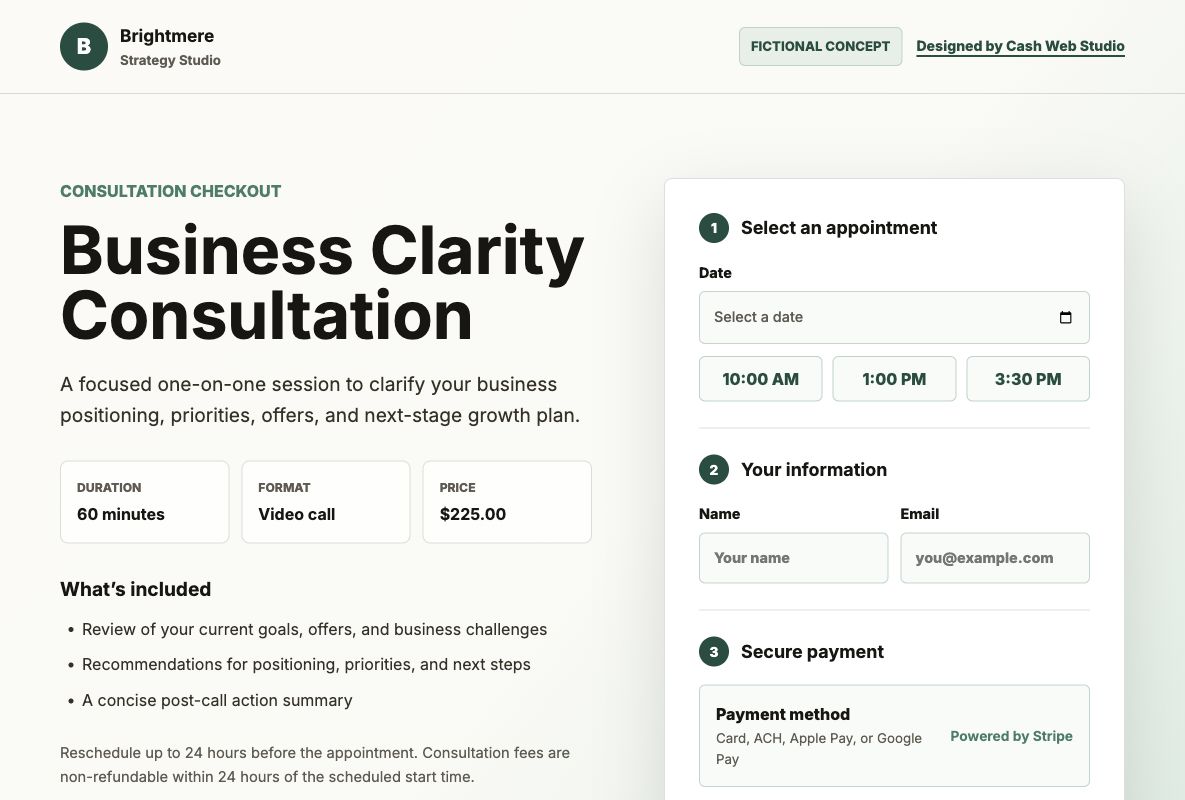Click the Brightmere B logo circle

[84, 46]
